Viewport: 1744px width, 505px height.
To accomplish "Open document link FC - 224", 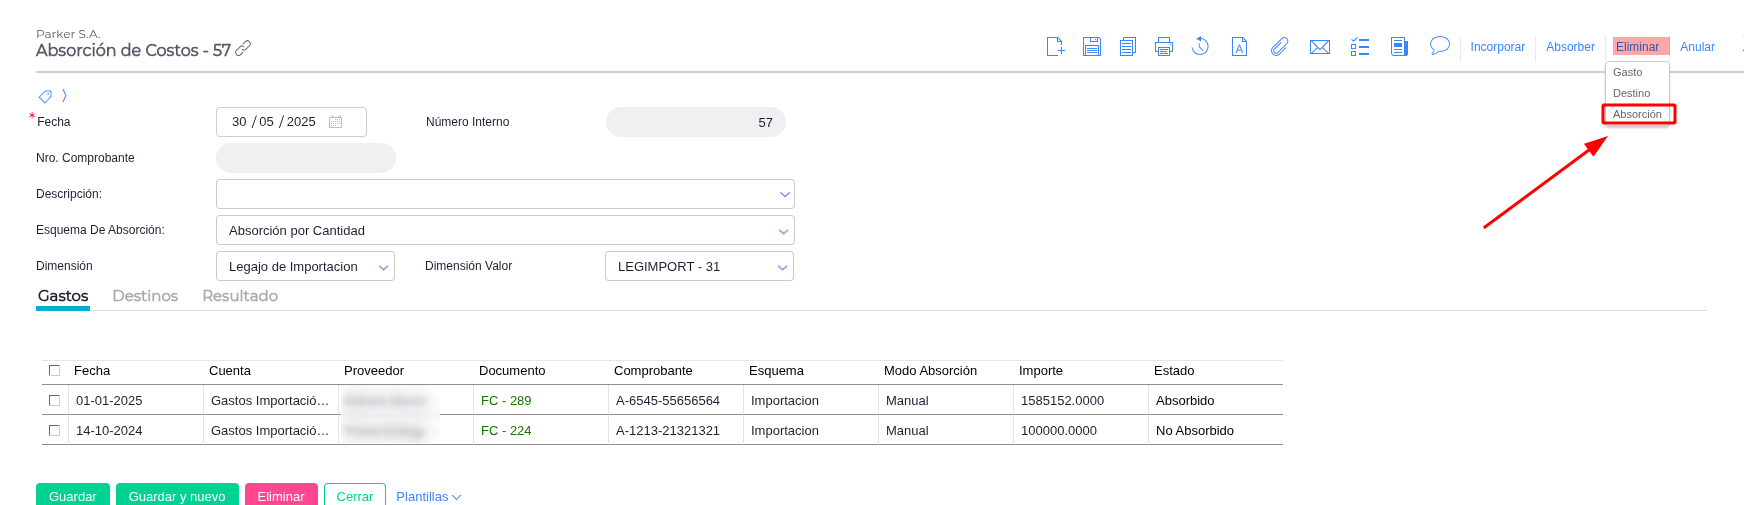I will 506,431.
